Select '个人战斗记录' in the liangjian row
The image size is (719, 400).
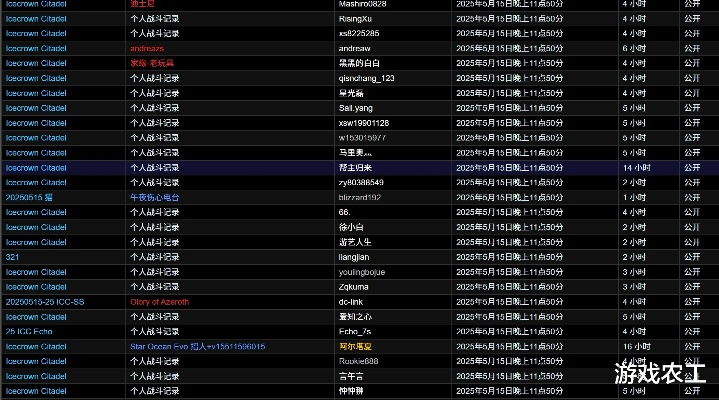[x=155, y=257]
